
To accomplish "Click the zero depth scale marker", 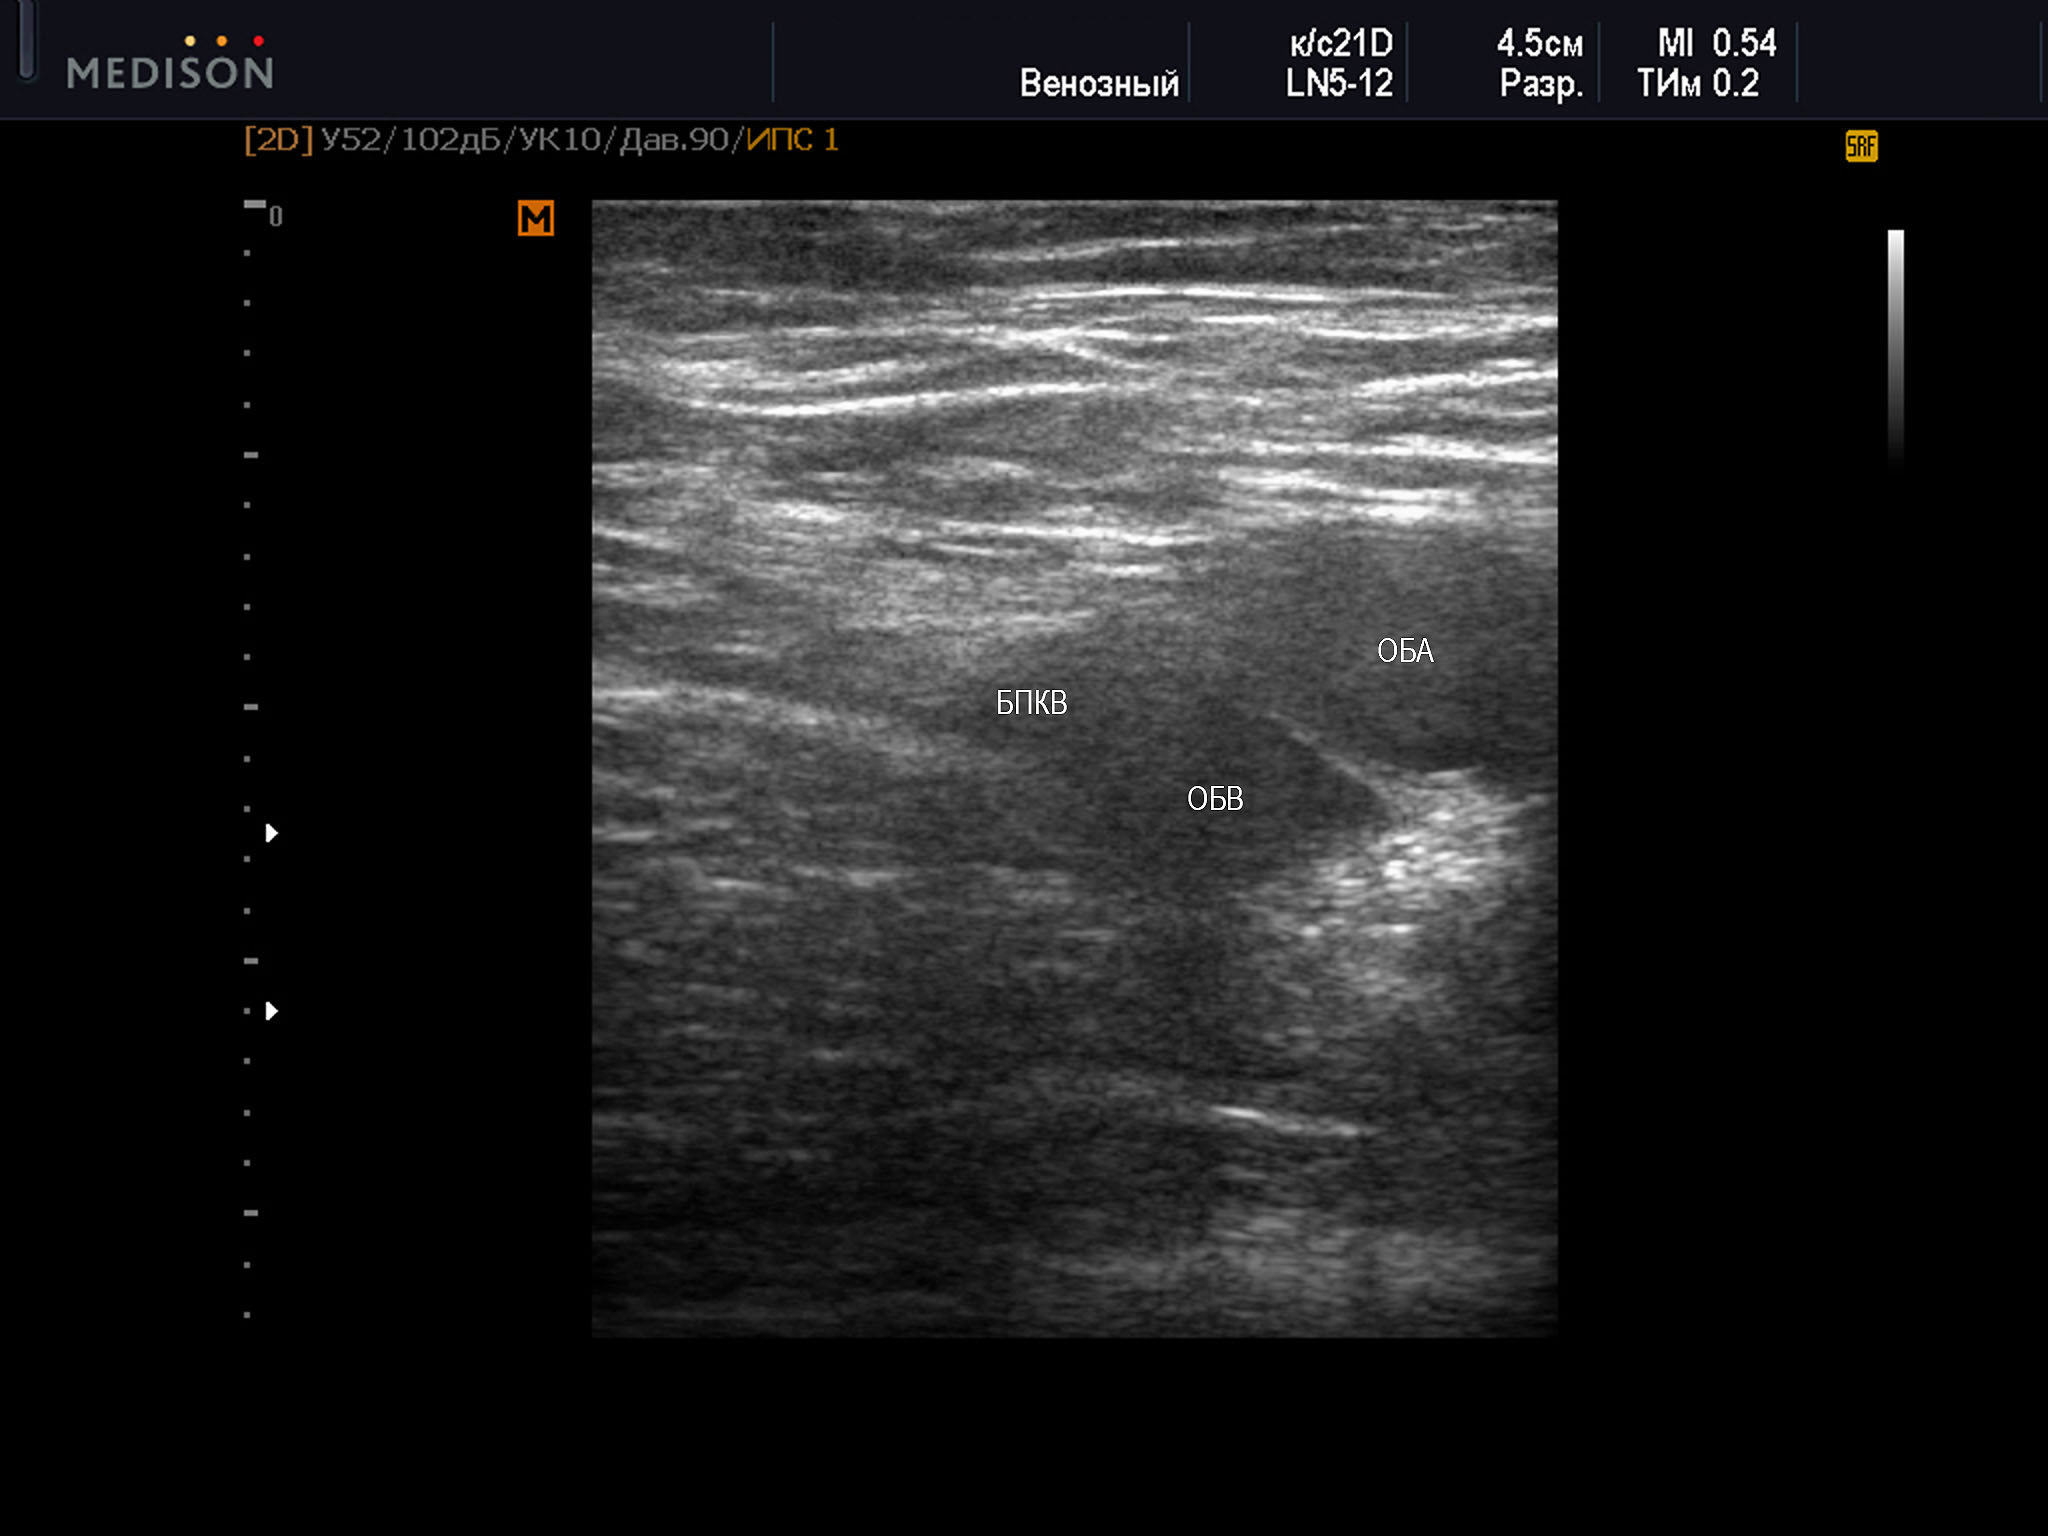I will coord(275,216).
